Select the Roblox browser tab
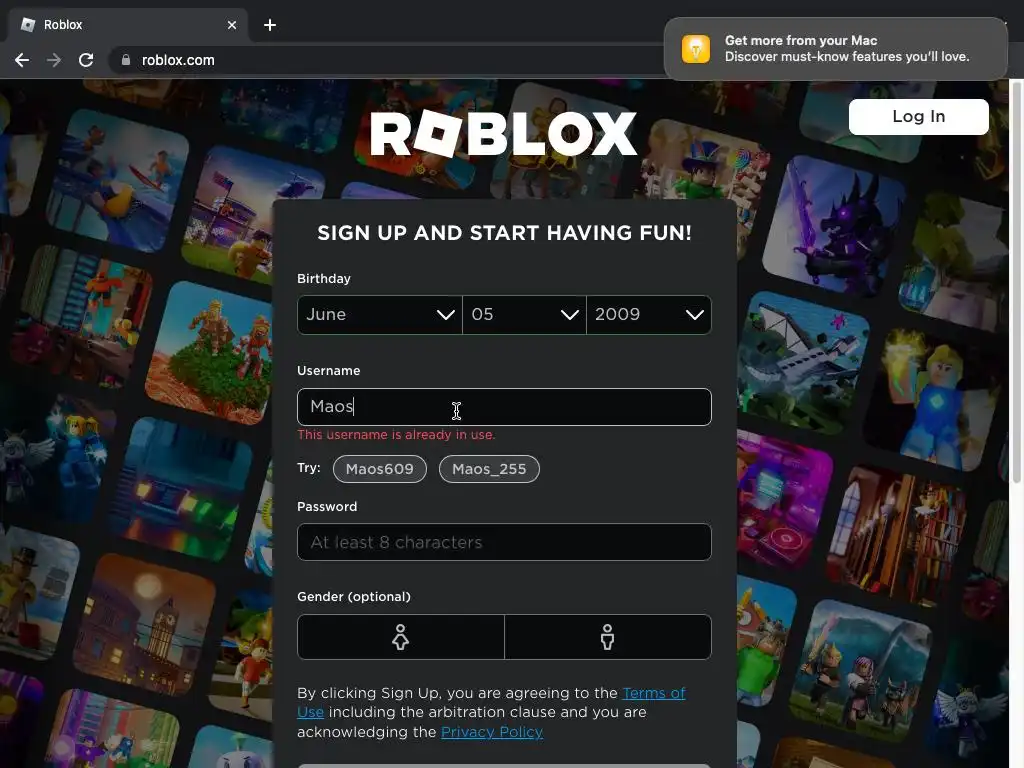Viewport: 1024px width, 768px height. pyautogui.click(x=127, y=25)
